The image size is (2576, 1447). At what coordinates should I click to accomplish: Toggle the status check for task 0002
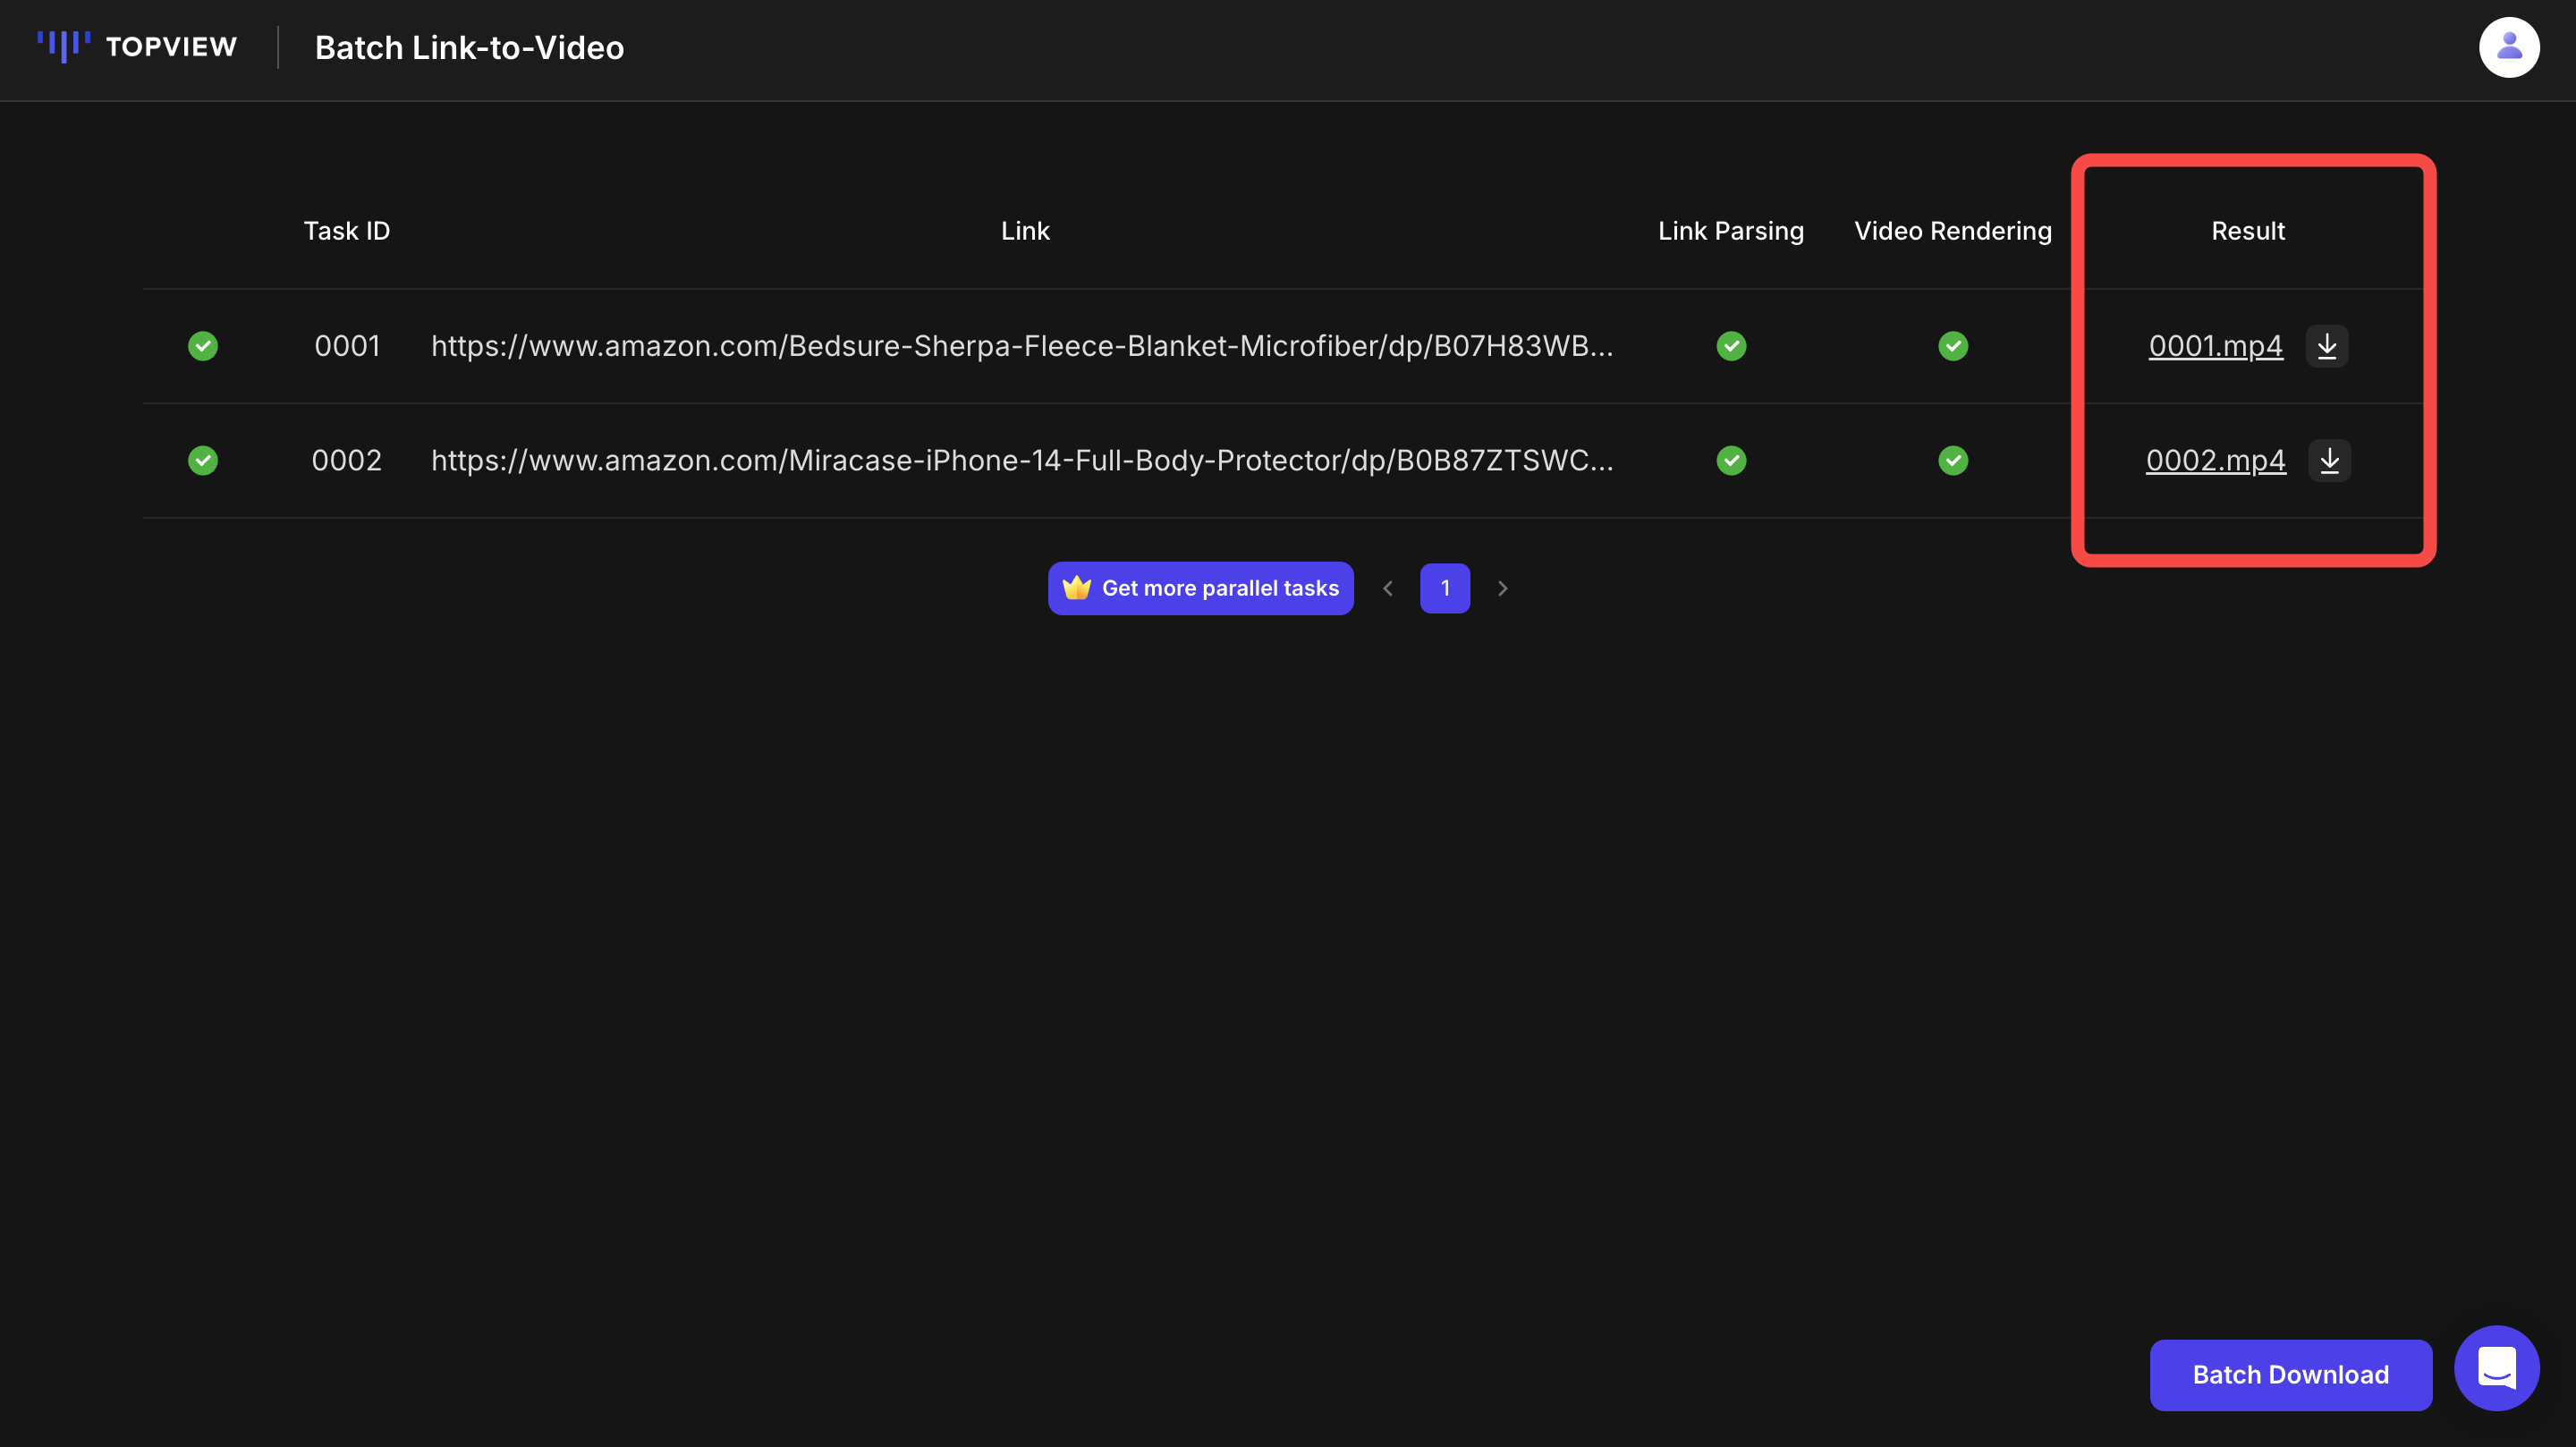coord(203,460)
